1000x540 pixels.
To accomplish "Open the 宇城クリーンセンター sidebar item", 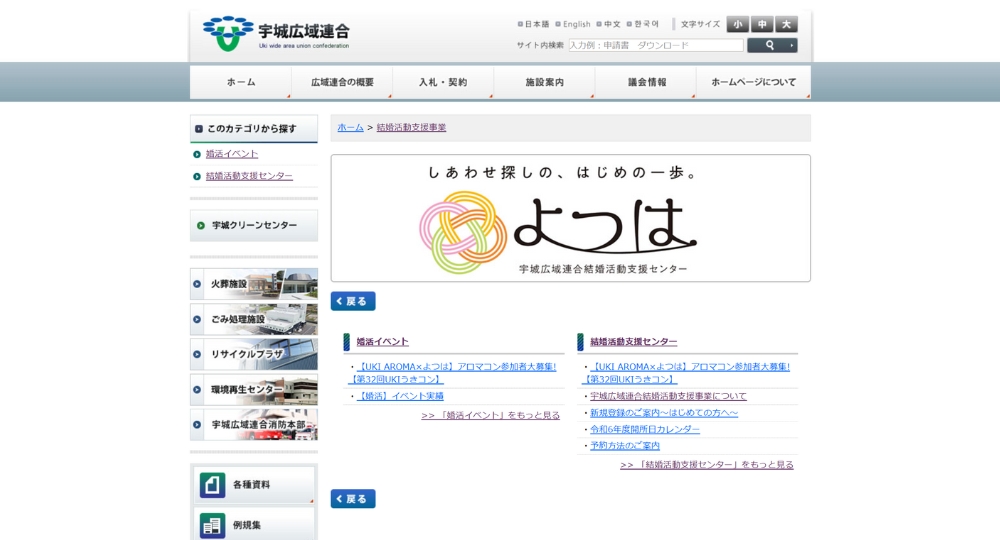I will (x=254, y=226).
